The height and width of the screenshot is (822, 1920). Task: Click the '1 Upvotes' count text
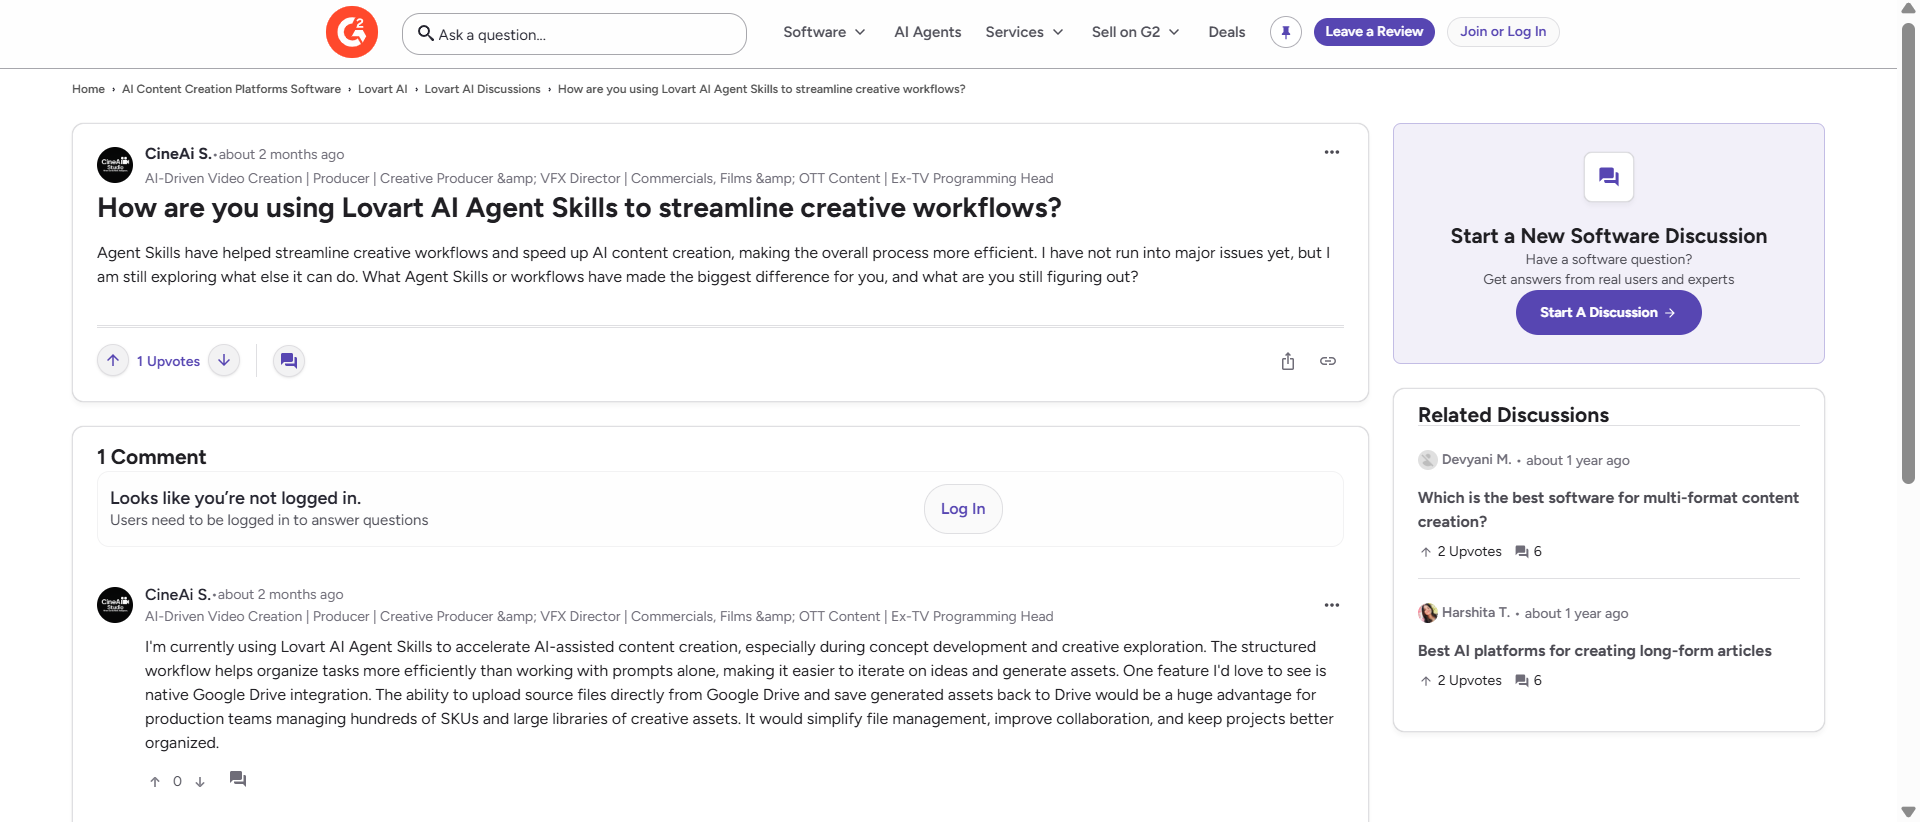pyautogui.click(x=168, y=361)
